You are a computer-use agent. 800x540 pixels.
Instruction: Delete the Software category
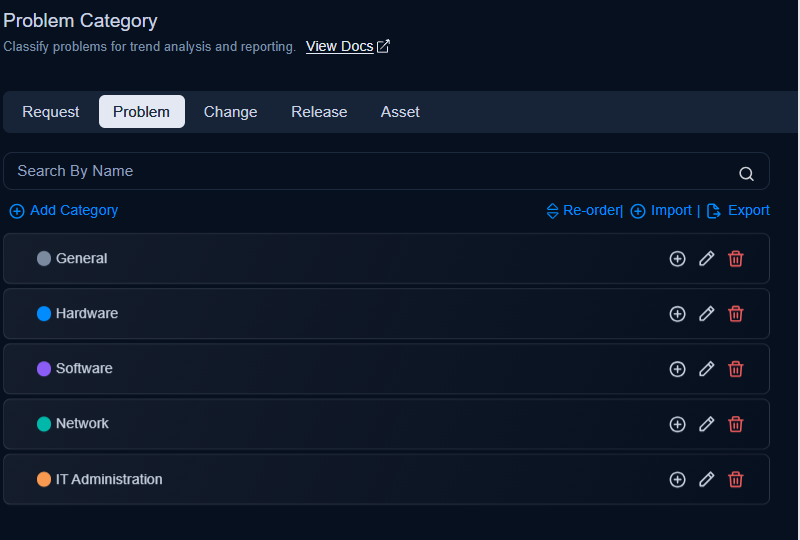tap(736, 369)
